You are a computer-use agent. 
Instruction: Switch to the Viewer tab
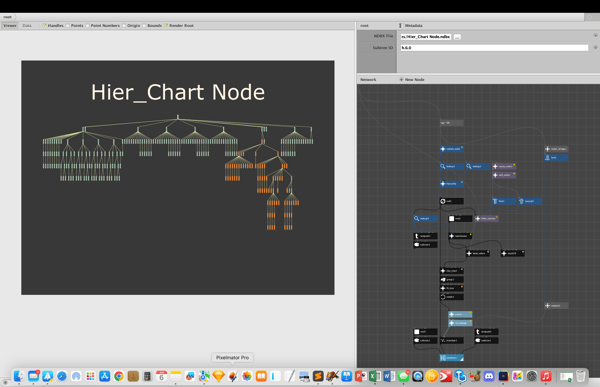[10, 26]
